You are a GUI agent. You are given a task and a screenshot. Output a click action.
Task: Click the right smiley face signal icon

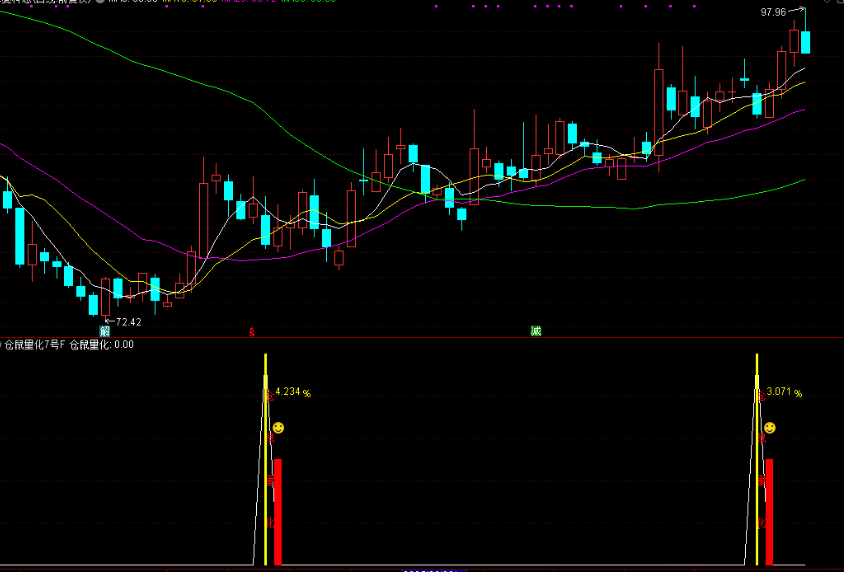pos(770,427)
